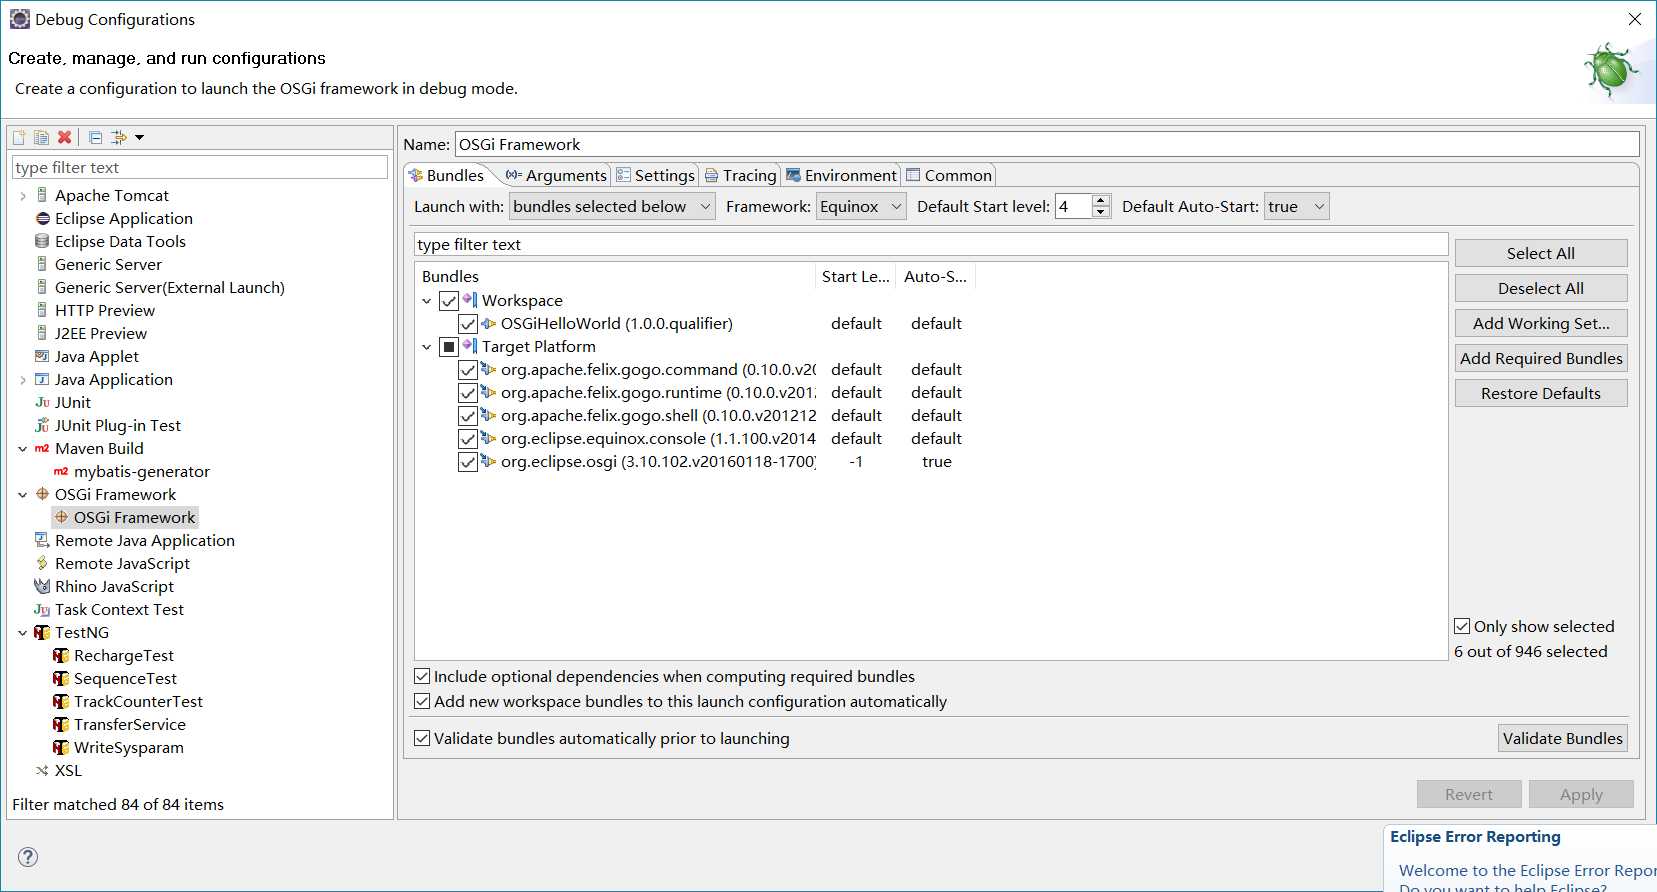Switch to the Common tab
This screenshot has height=892, width=1657.
(948, 175)
